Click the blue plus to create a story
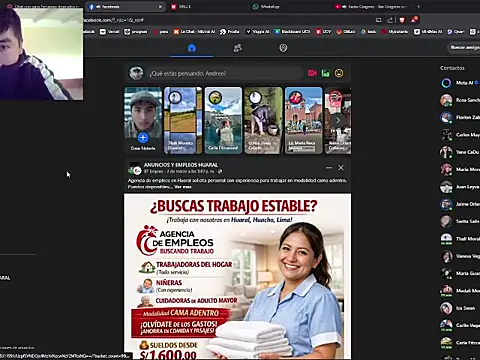Image resolution: width=480 pixels, height=360 pixels. pos(143,137)
